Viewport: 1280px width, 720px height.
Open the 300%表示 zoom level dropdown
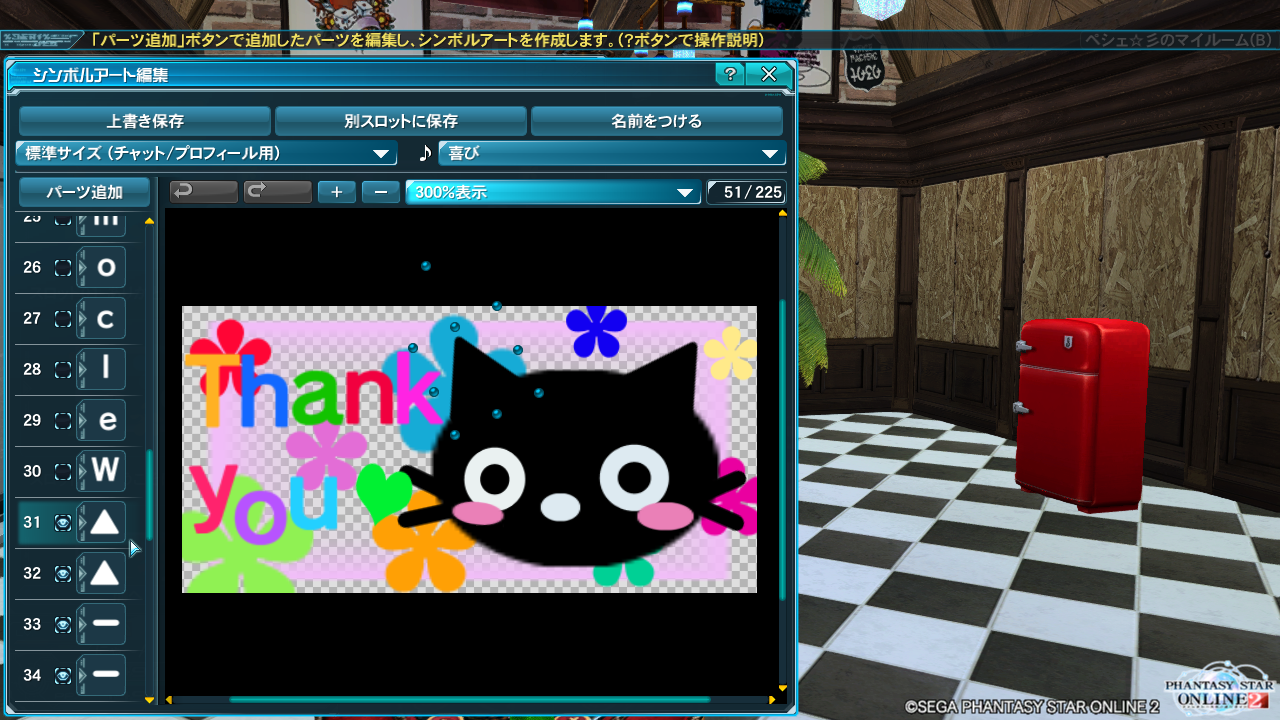pos(553,192)
